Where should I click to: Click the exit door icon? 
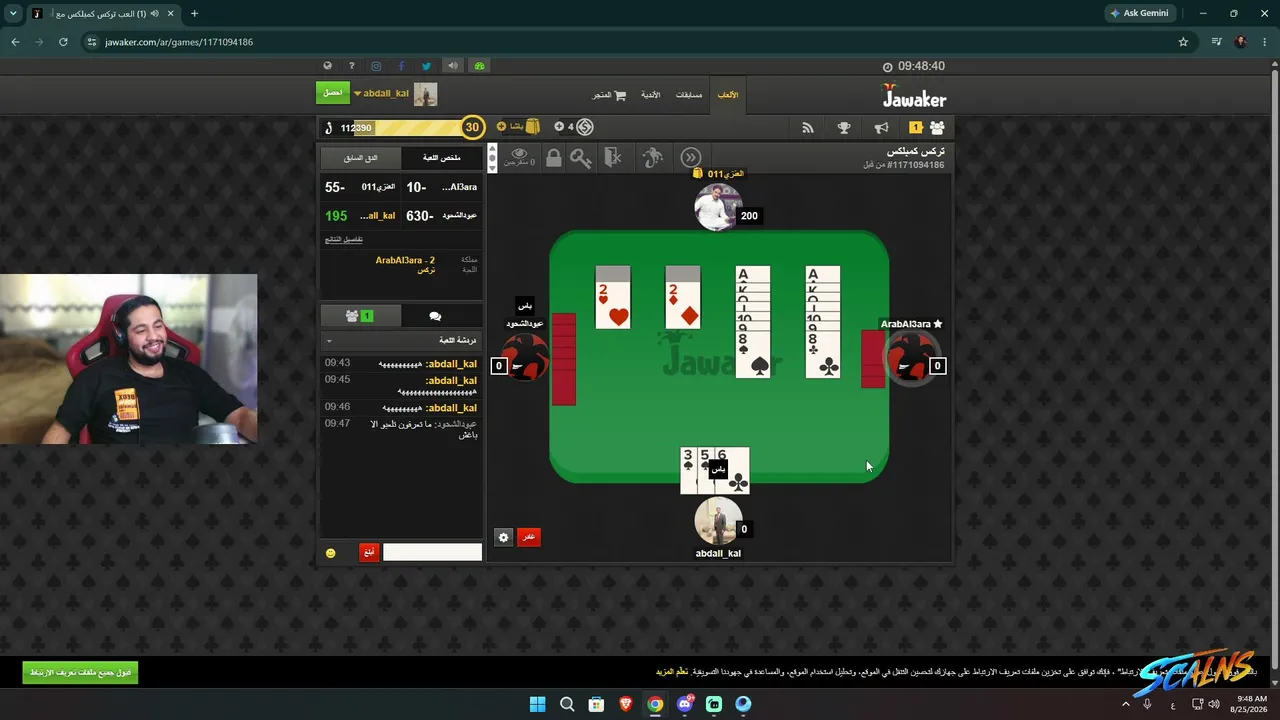click(613, 157)
